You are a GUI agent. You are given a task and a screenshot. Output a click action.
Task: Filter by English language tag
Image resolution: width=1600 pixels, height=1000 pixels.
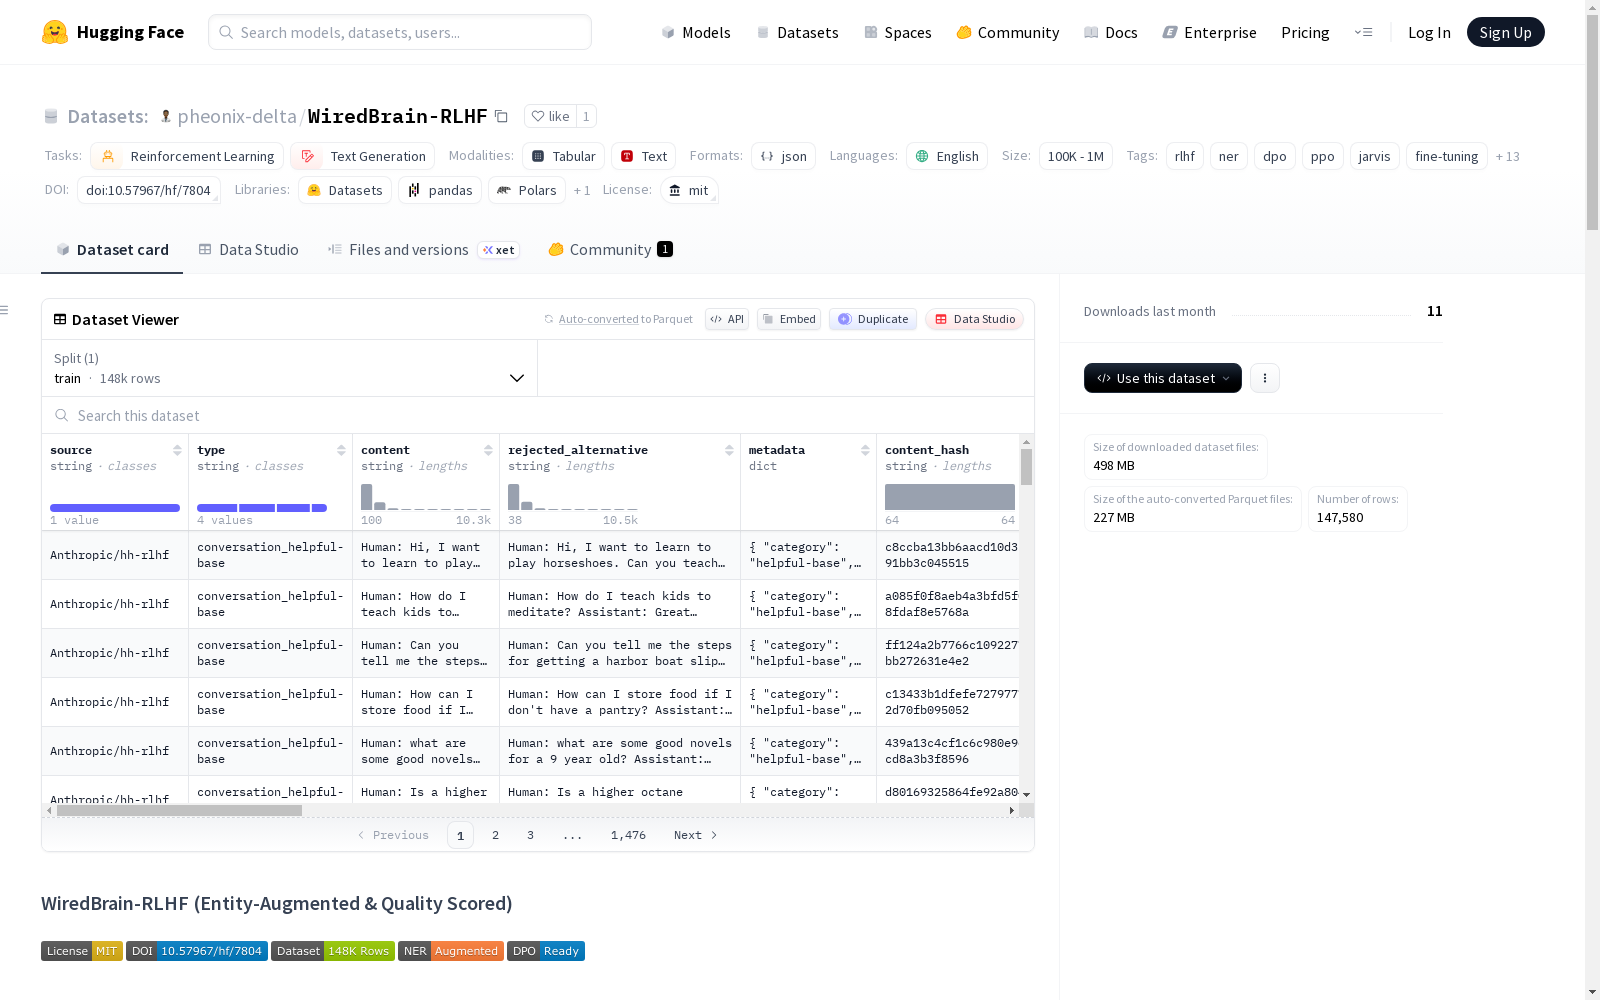click(x=947, y=156)
